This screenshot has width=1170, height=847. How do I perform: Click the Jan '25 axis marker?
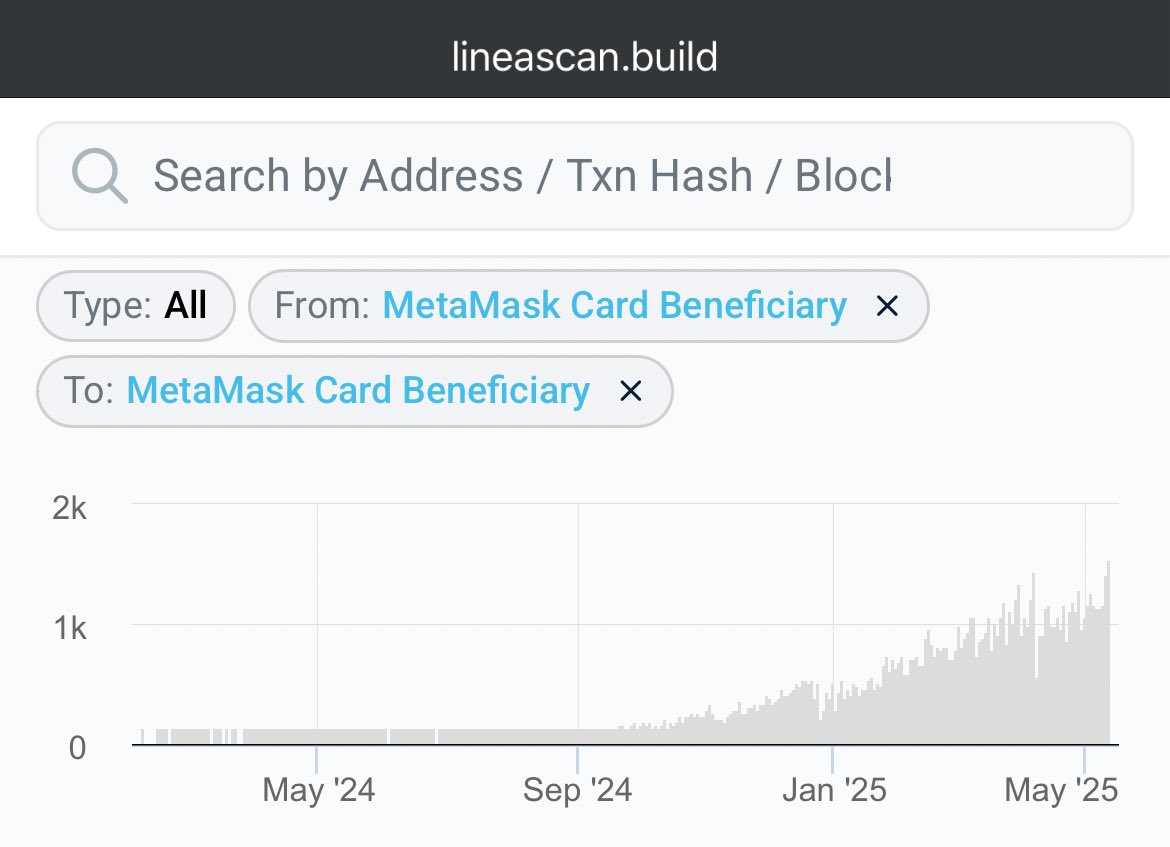834,790
